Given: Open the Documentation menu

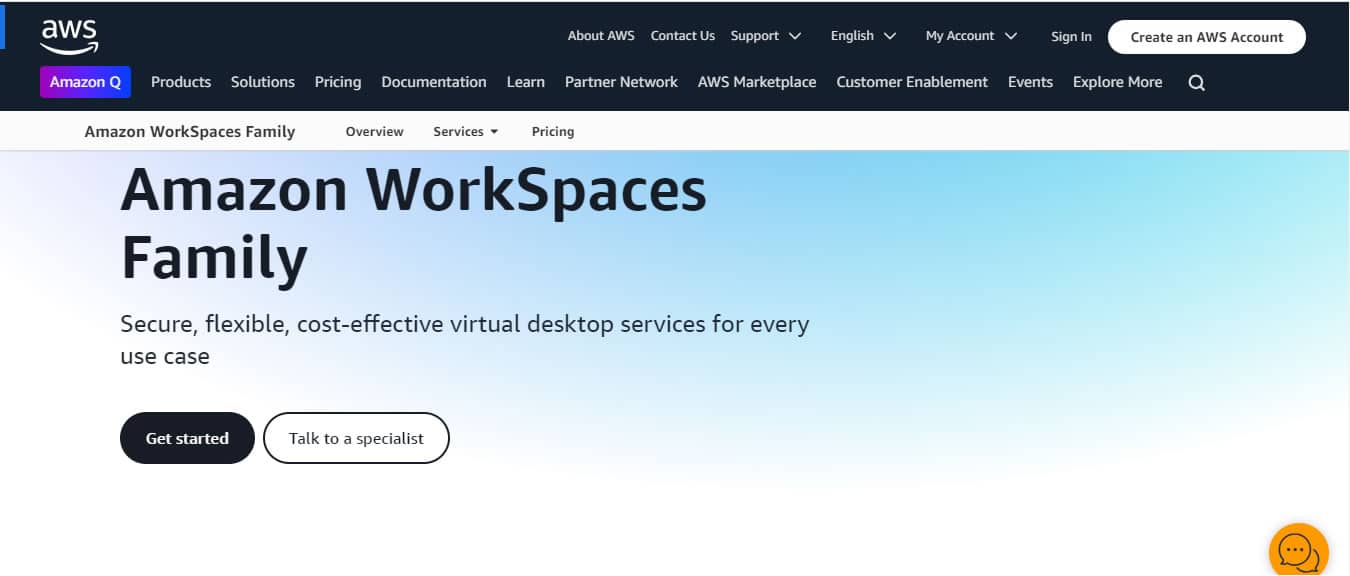Looking at the screenshot, I should point(434,82).
